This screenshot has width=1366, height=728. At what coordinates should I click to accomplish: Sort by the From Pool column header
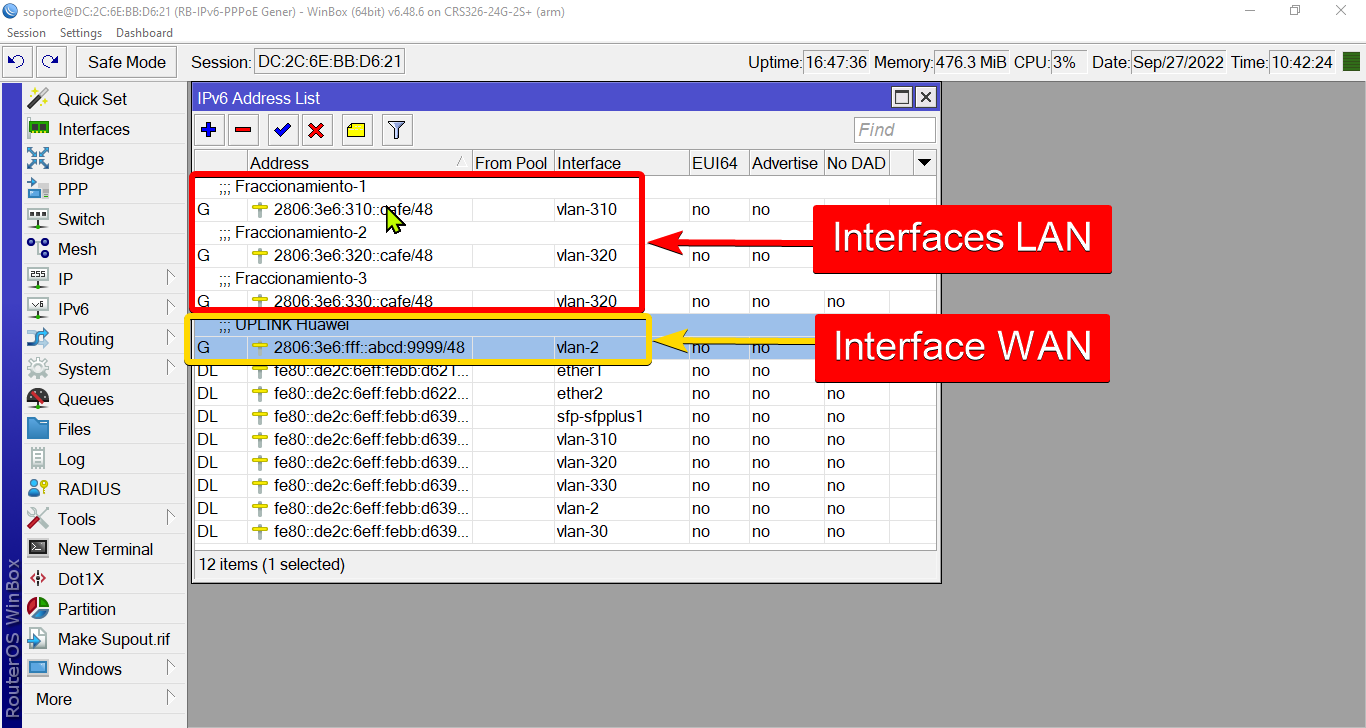(x=512, y=163)
